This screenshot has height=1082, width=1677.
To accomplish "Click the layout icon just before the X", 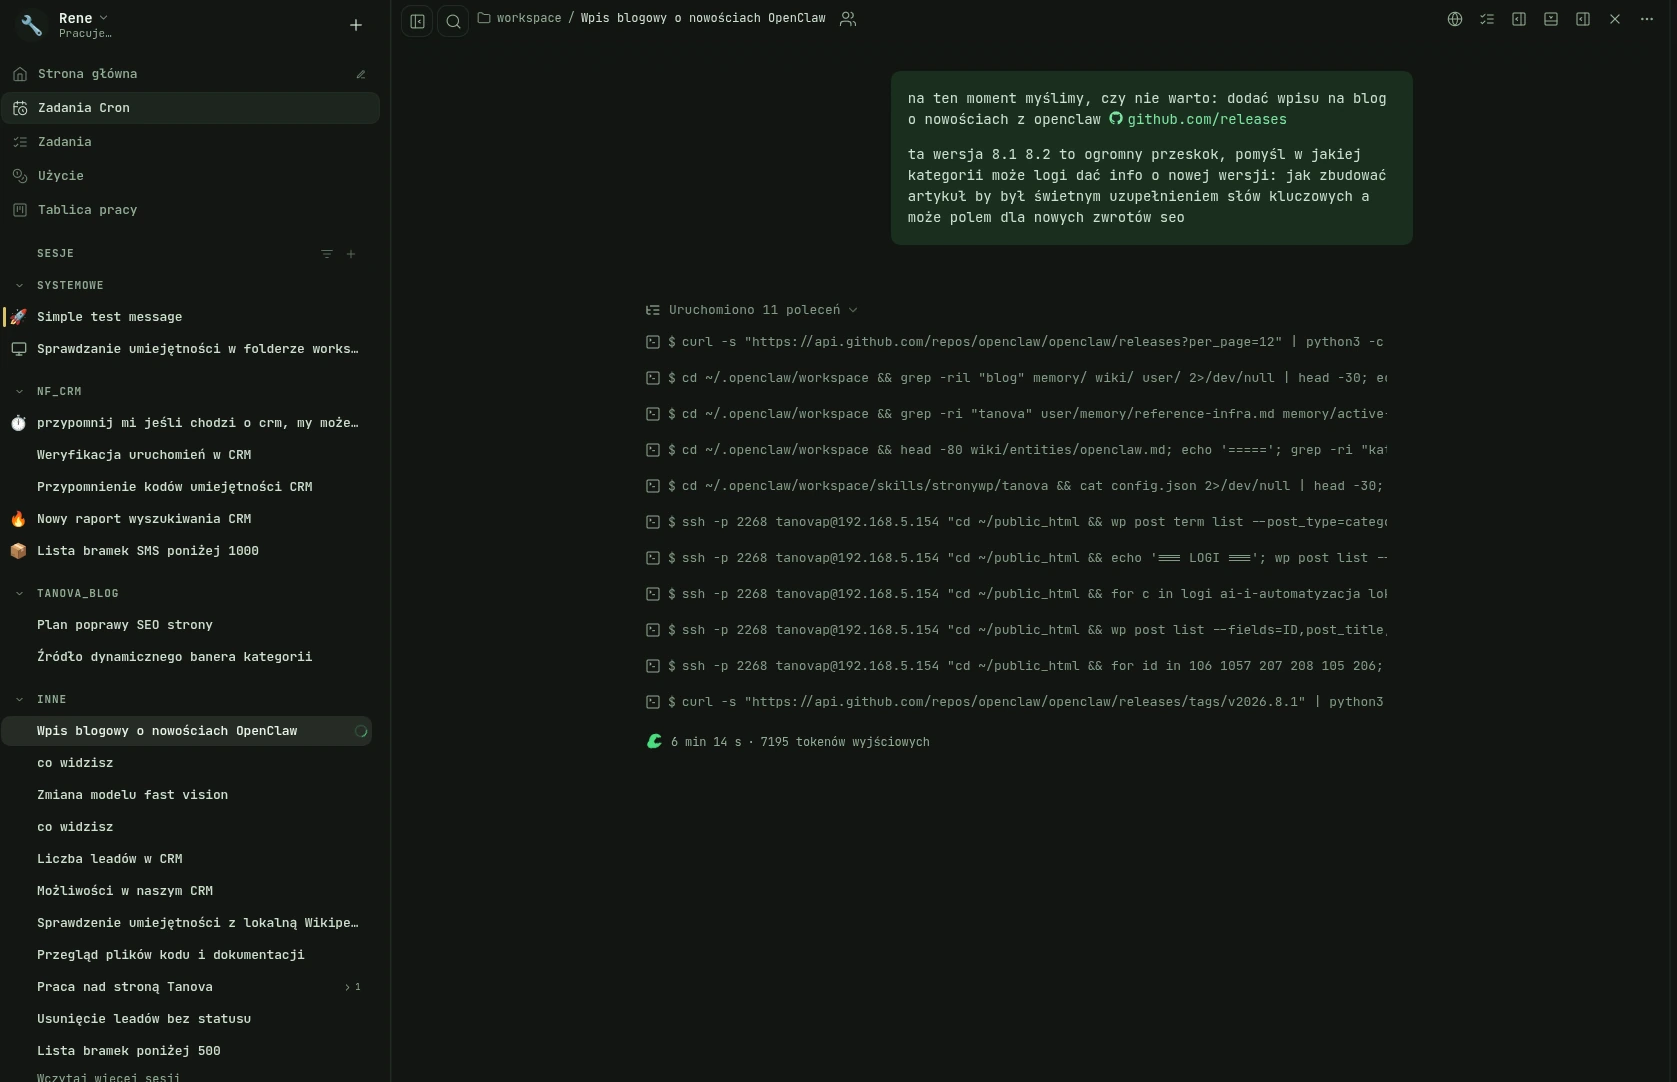I will coord(1583,19).
